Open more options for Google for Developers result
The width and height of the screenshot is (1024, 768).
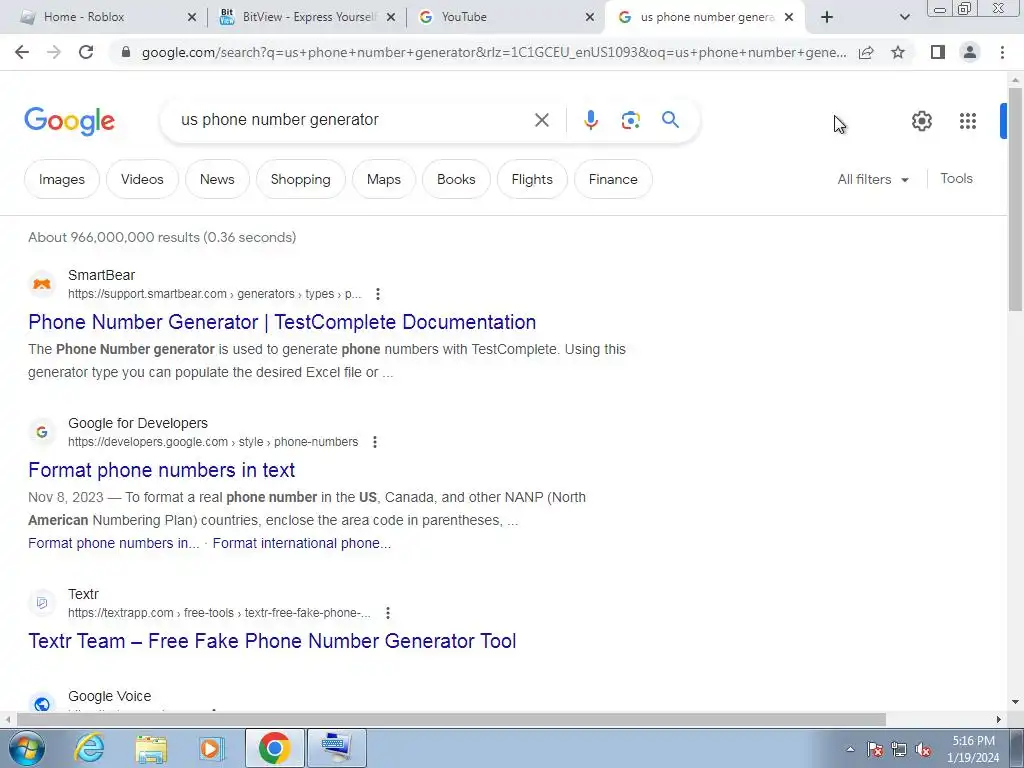tap(375, 442)
